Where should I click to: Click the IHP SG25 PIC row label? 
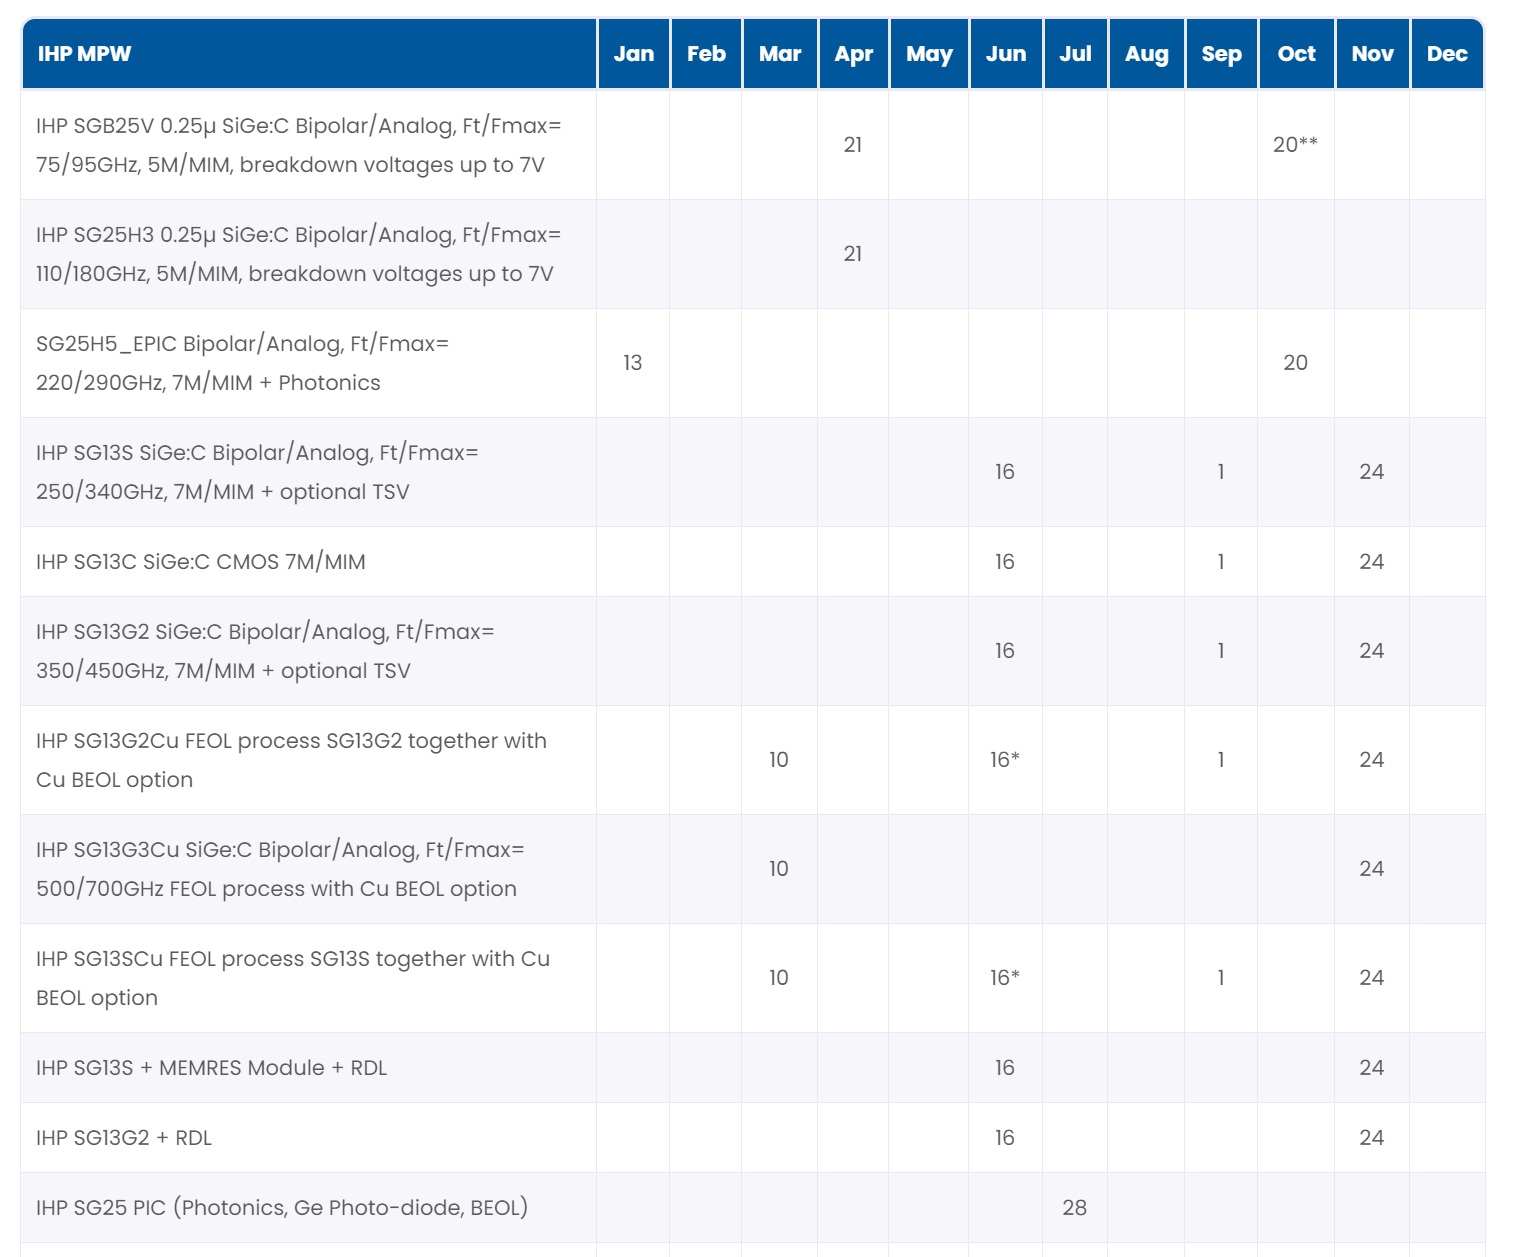282,1208
